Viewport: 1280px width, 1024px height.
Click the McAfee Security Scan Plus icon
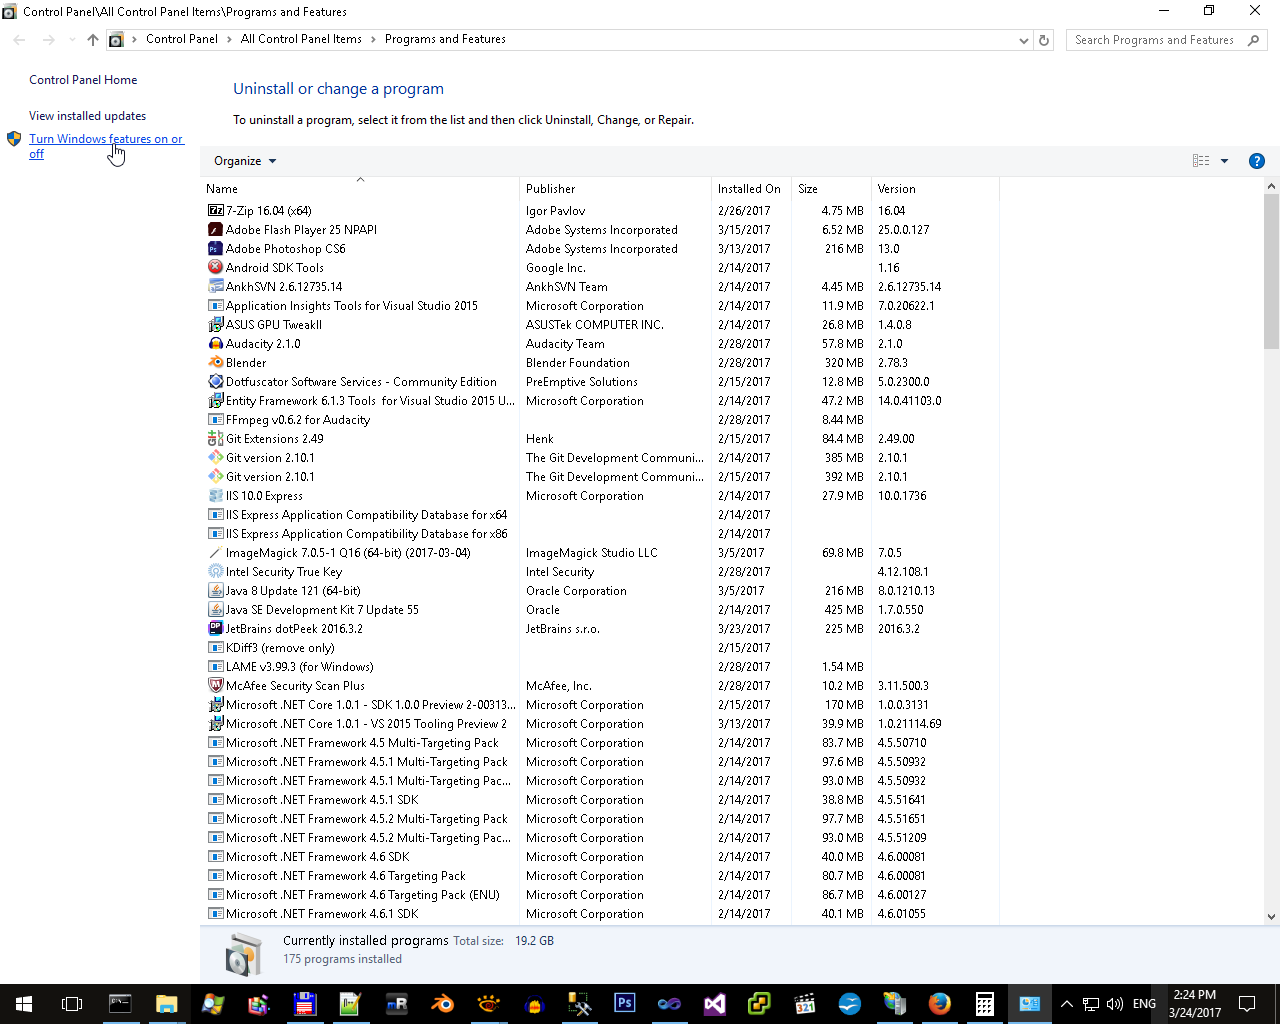coord(215,686)
